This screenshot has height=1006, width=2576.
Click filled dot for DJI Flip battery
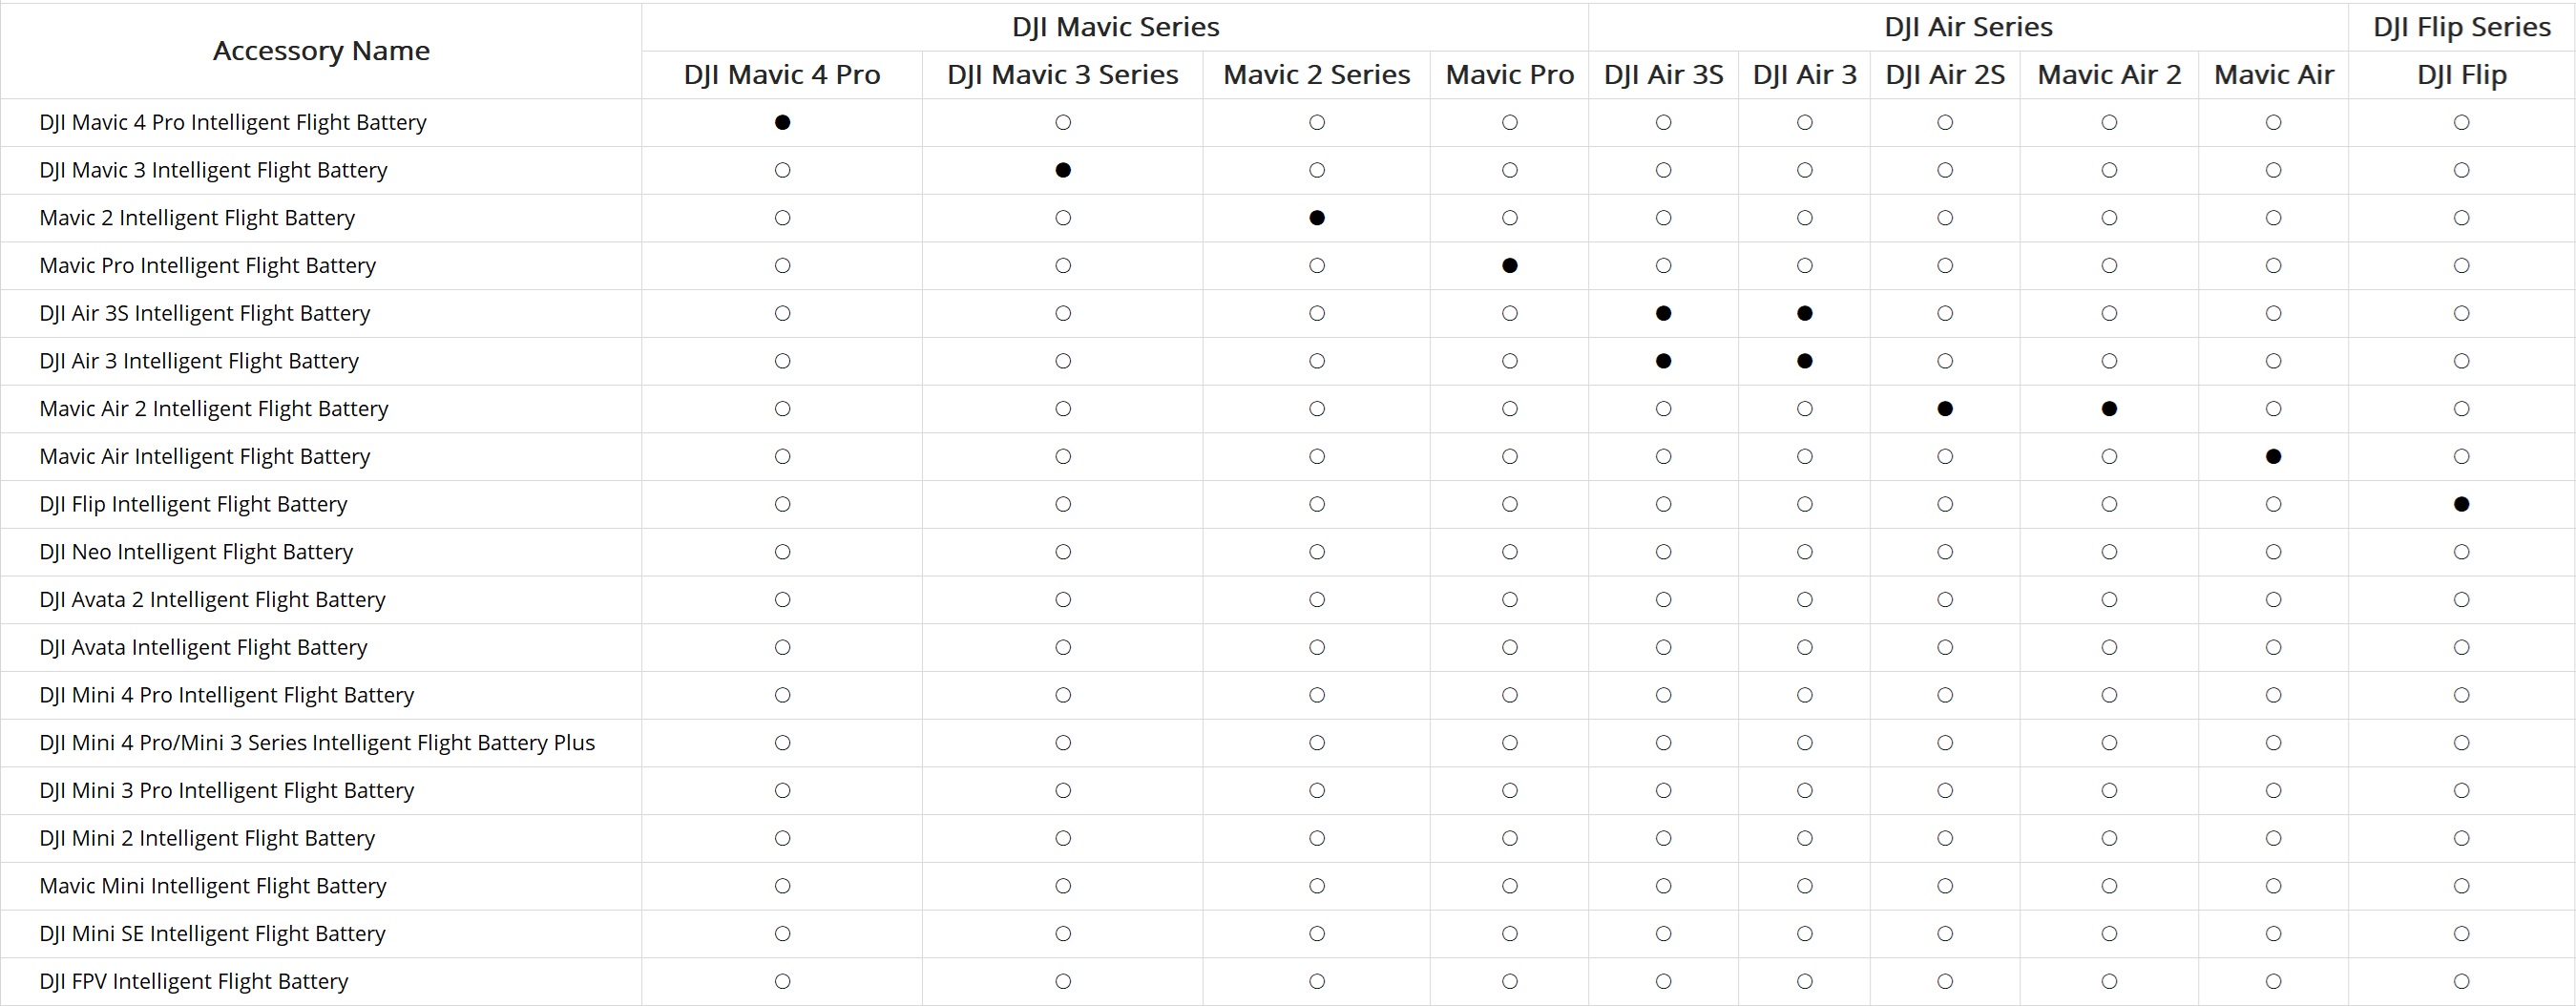(x=2462, y=504)
